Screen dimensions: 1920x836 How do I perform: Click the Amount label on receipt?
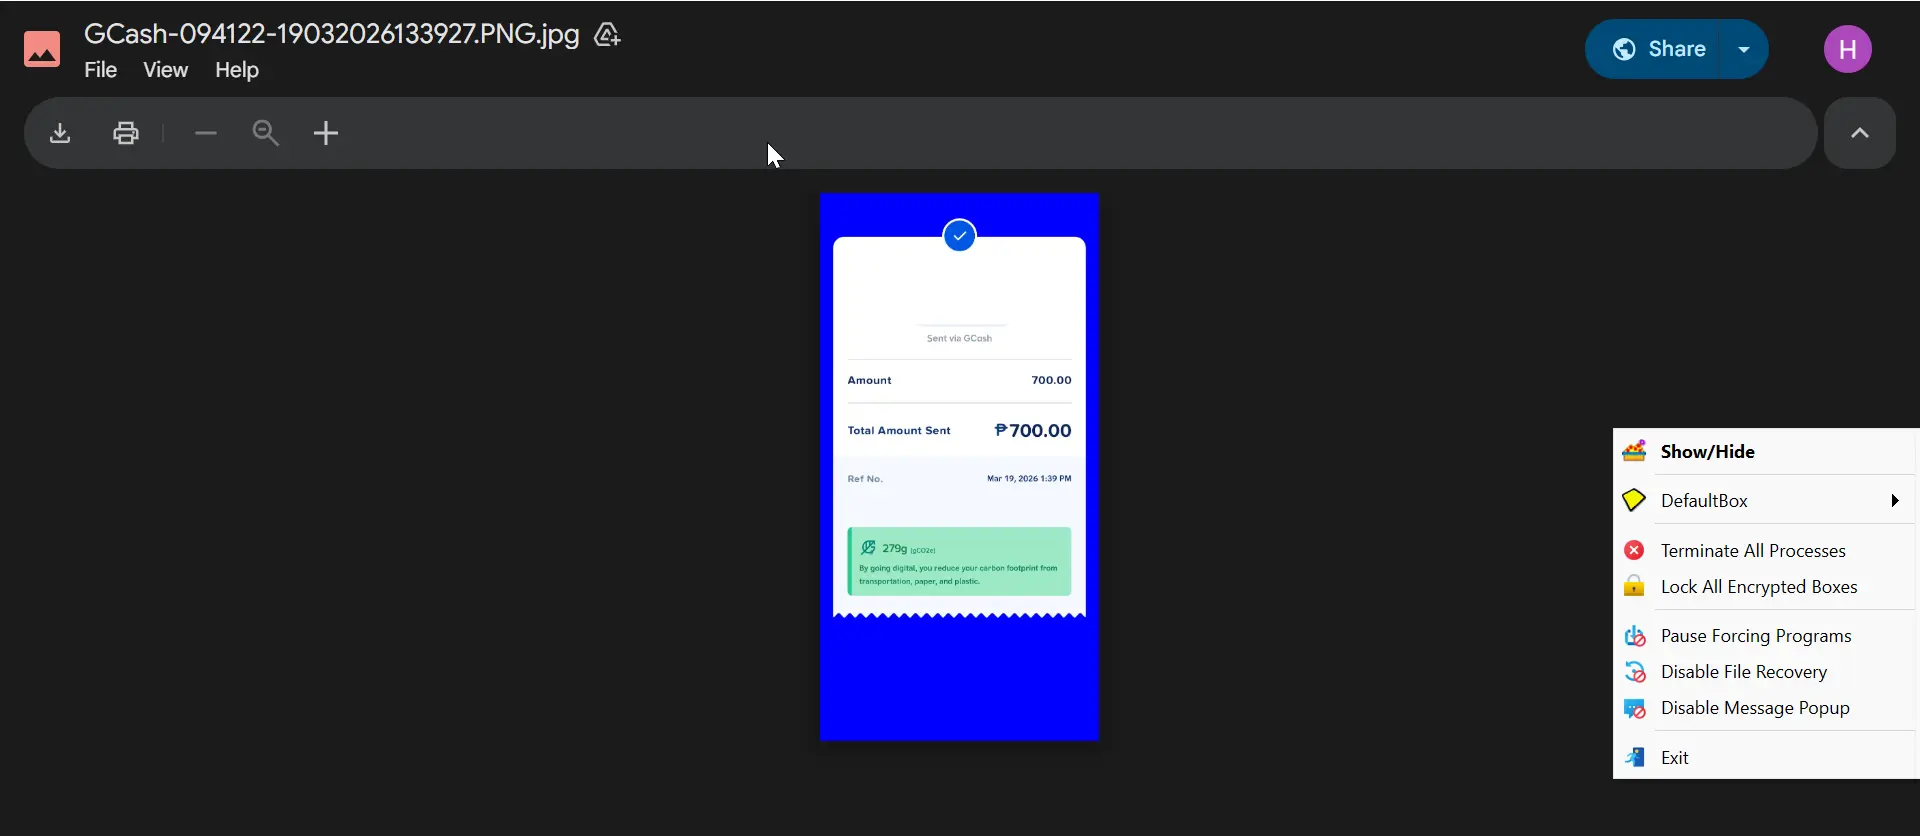[869, 381]
